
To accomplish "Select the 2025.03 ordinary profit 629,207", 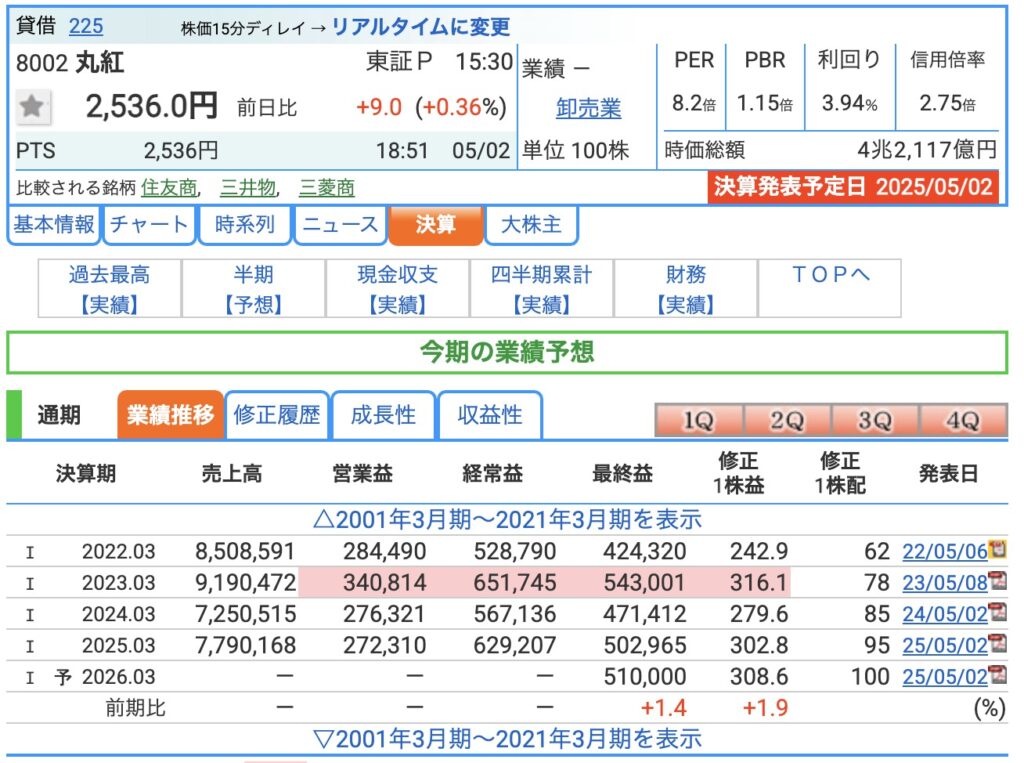I will click(515, 645).
